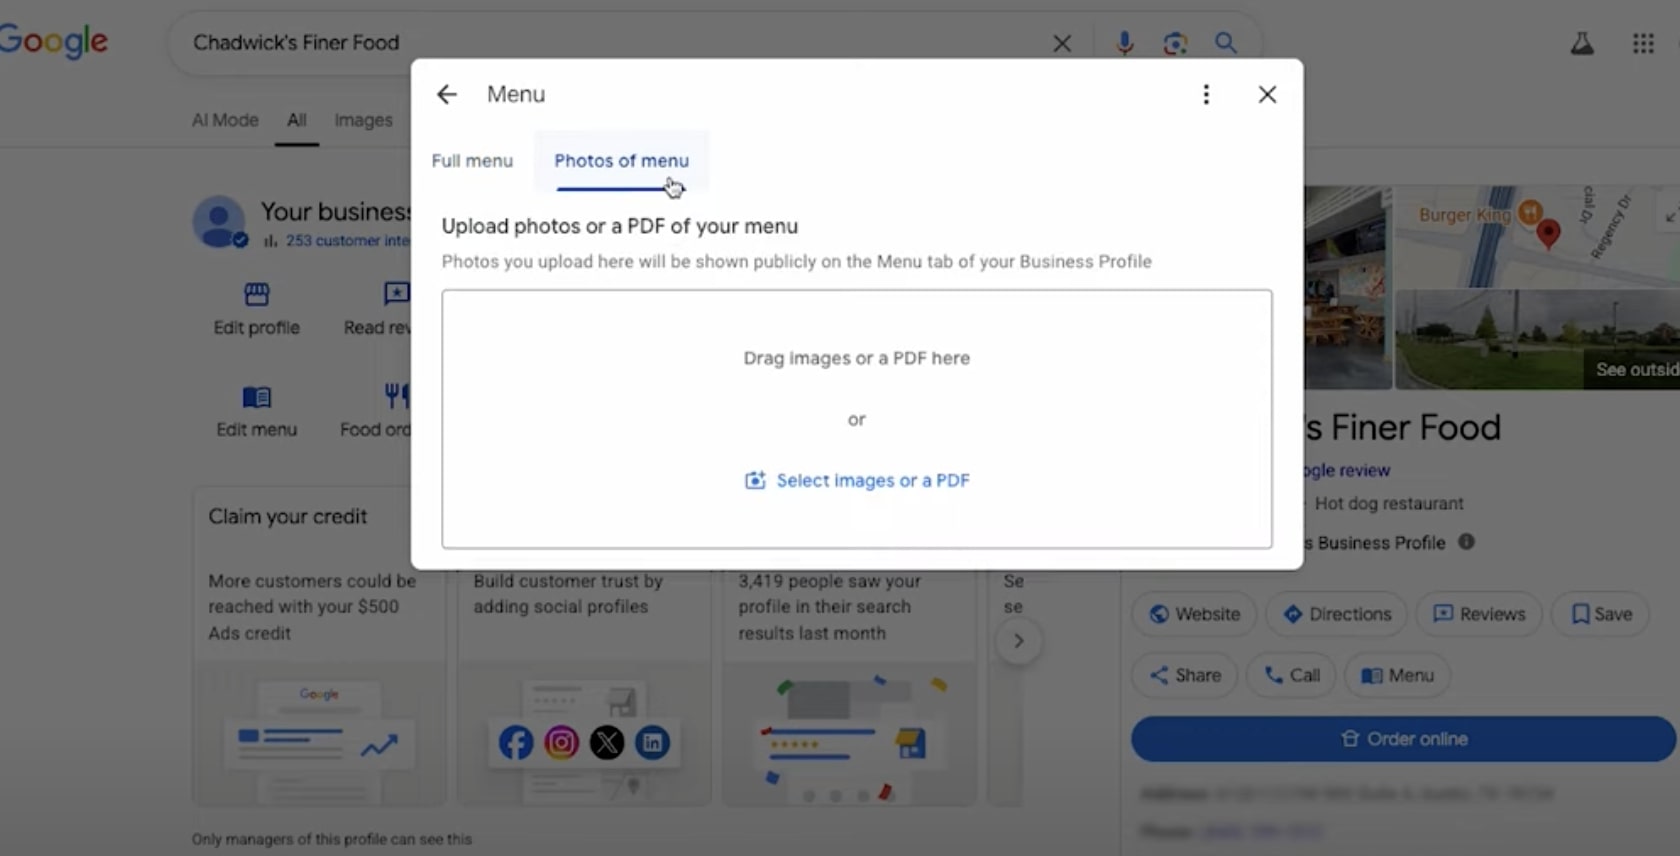Open the Claim your credit card
Image resolution: width=1680 pixels, height=856 pixels.
pyautogui.click(x=319, y=646)
